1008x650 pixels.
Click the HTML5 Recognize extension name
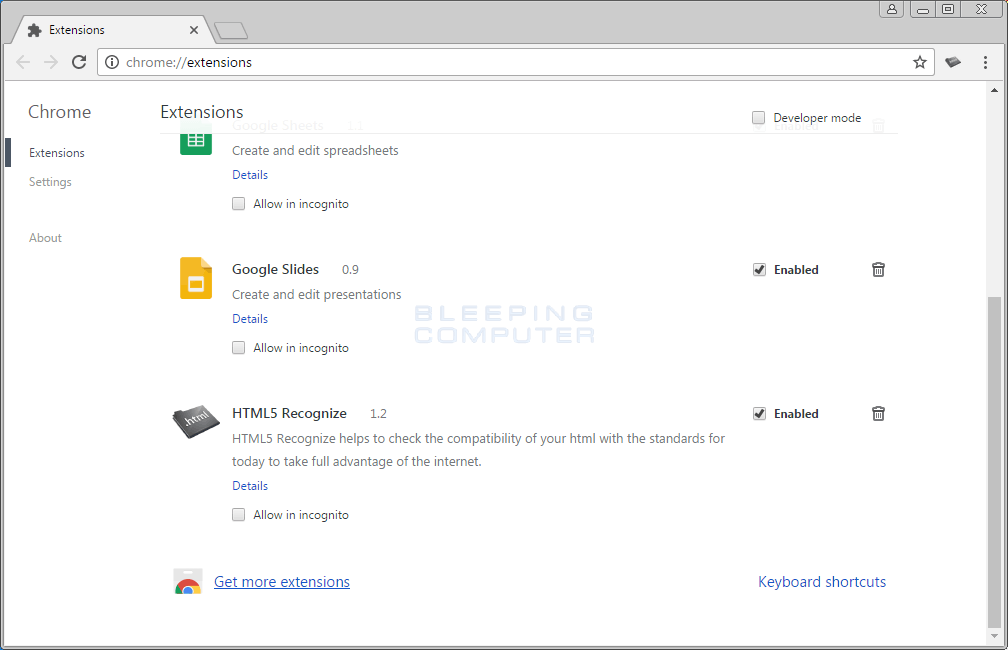(289, 413)
